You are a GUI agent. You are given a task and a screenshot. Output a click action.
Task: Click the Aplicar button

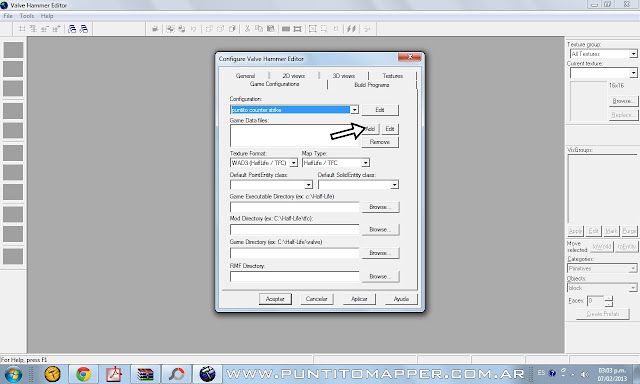[359, 299]
